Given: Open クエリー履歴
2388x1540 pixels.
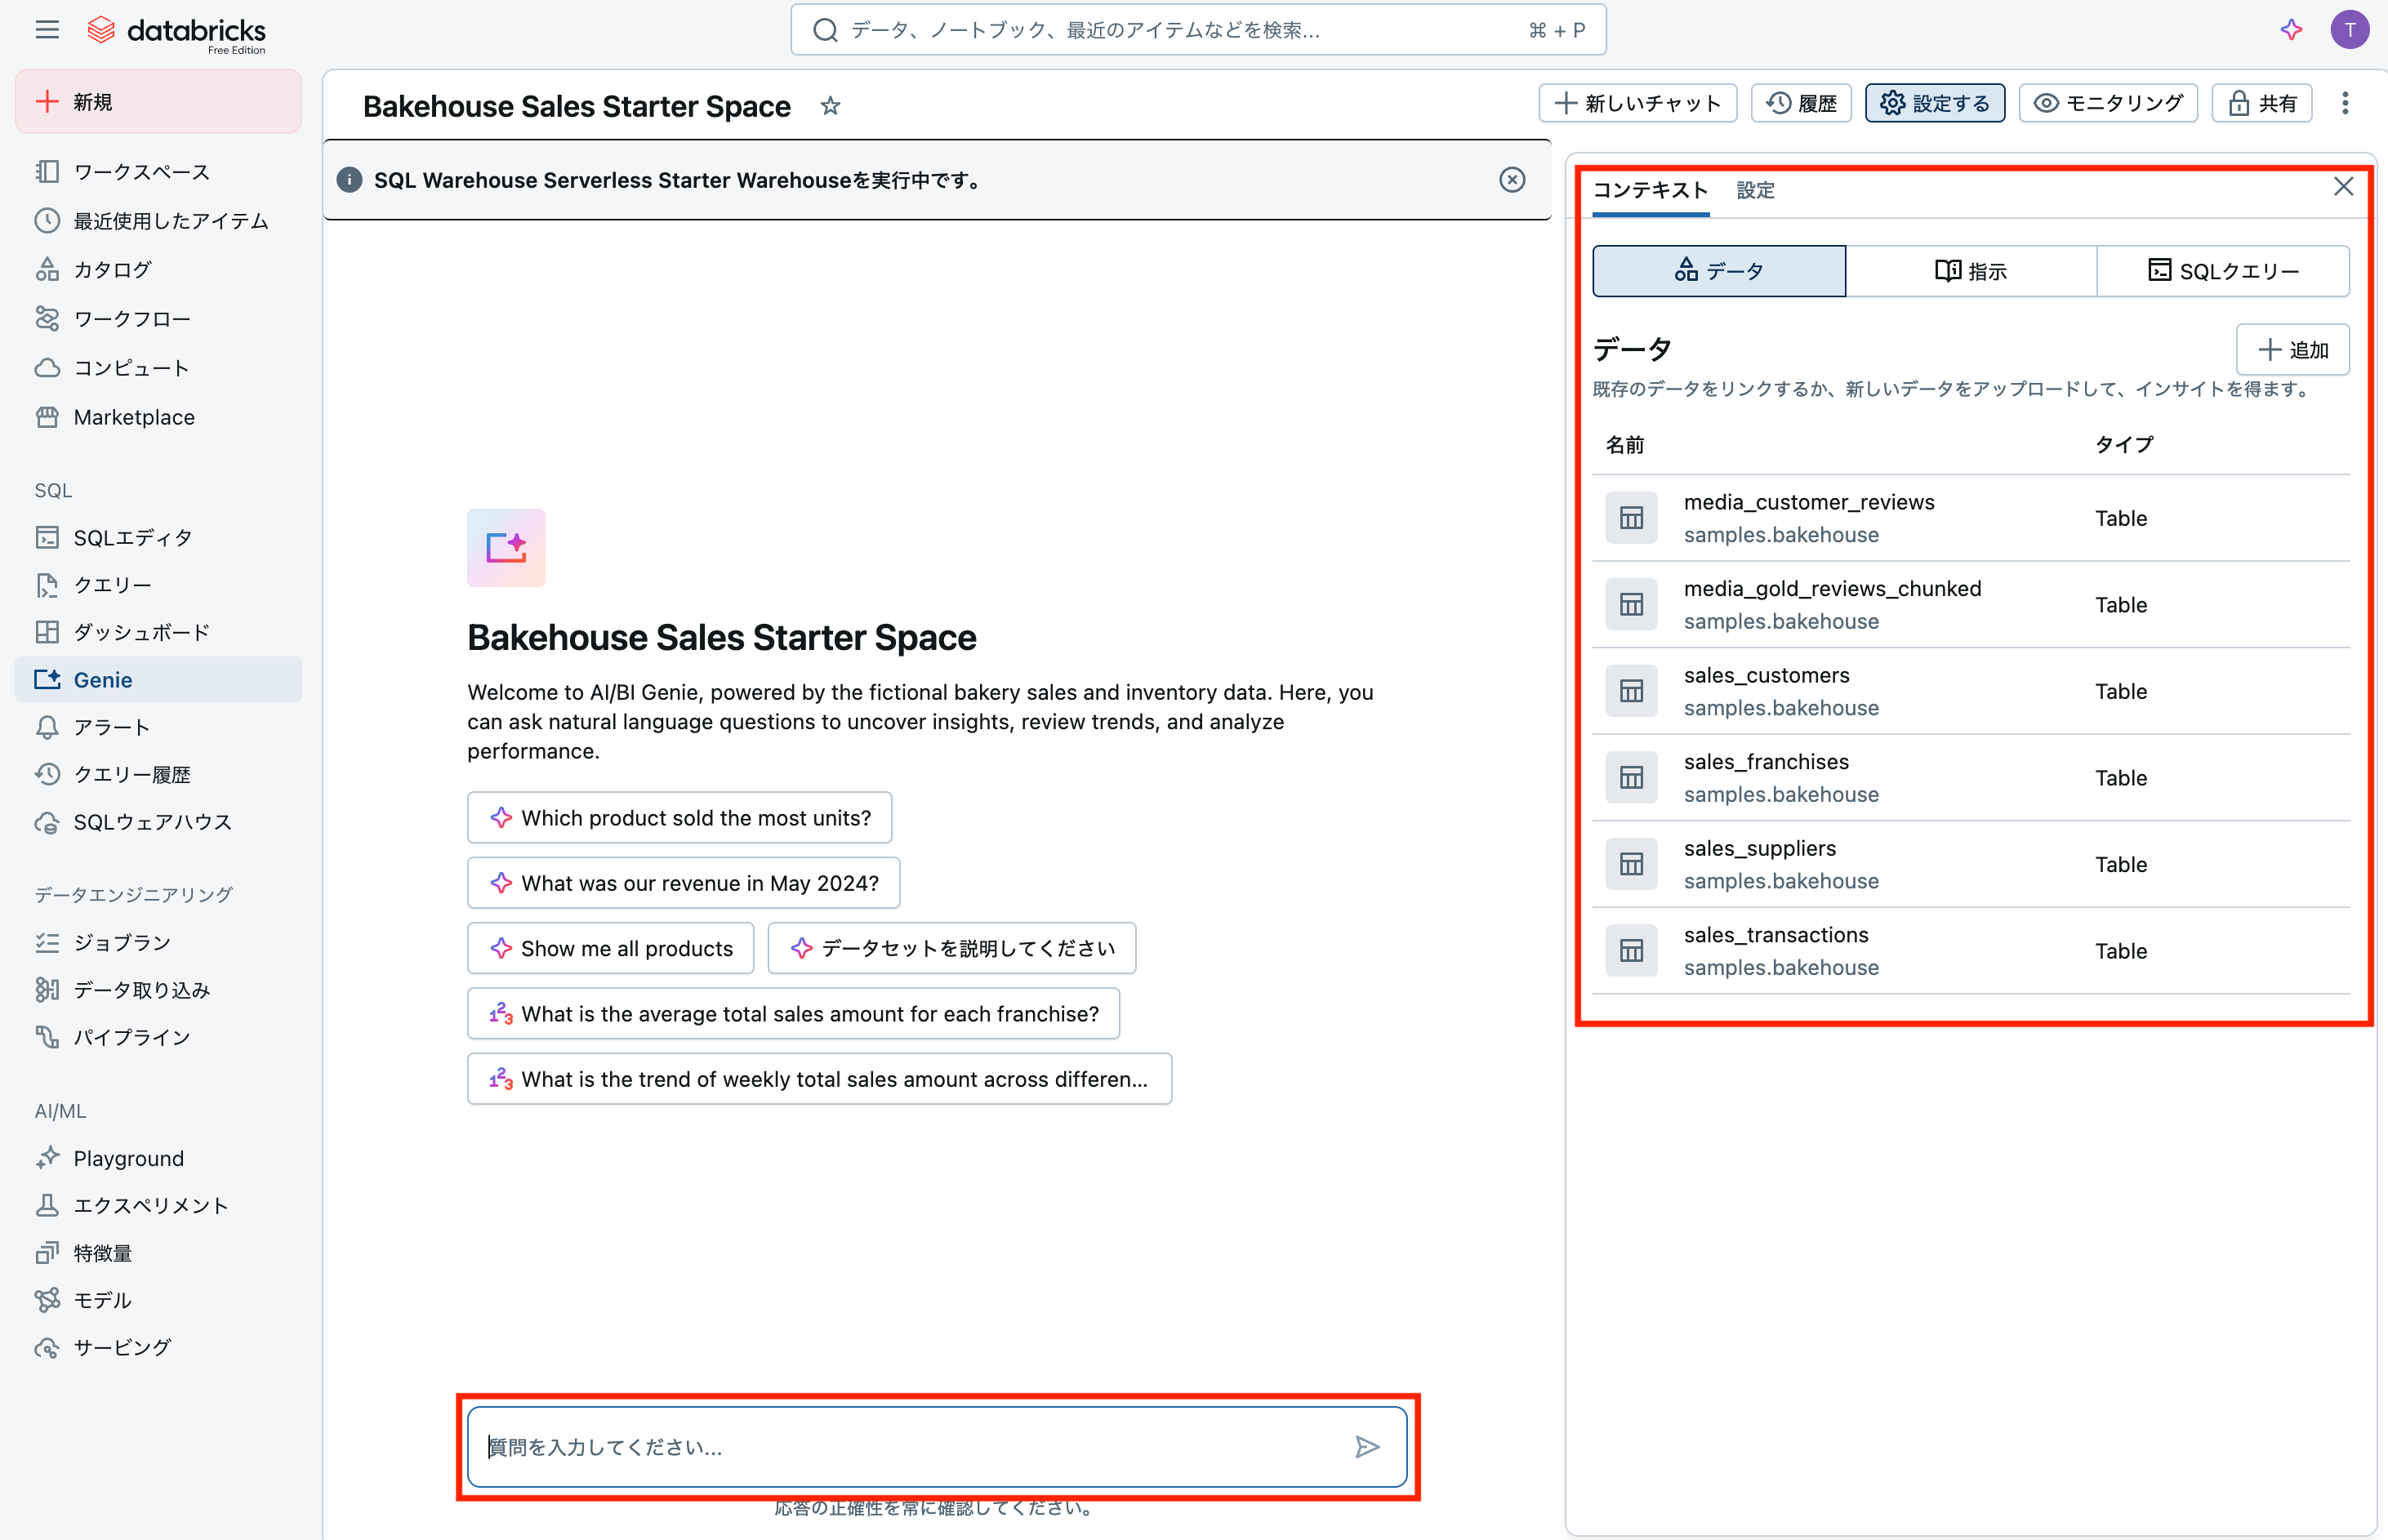Looking at the screenshot, I should tap(158, 775).
